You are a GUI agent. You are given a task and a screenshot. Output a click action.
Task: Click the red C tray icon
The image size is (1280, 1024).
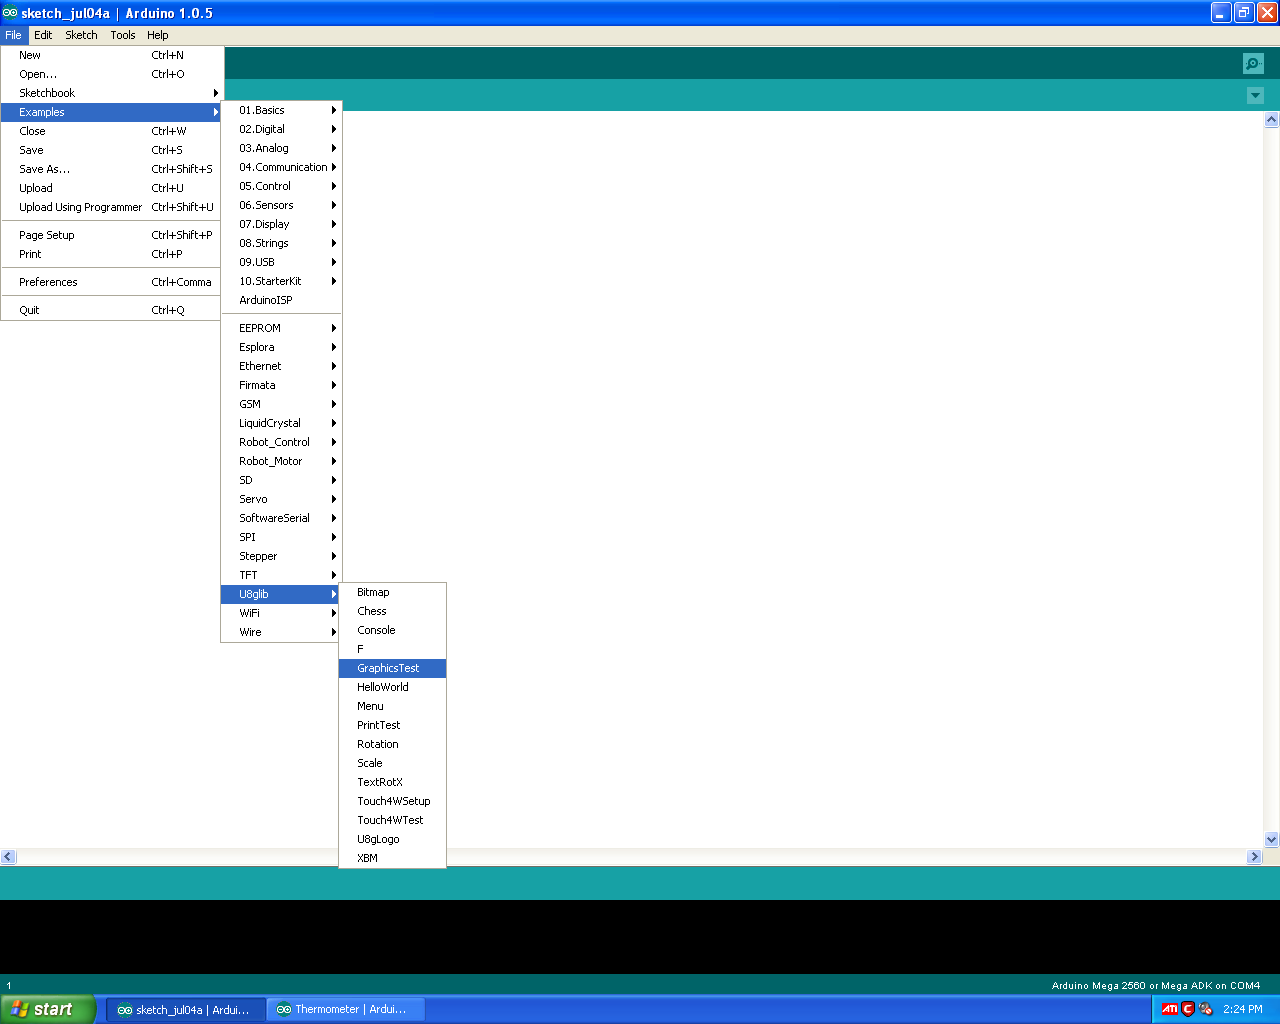1188,1009
